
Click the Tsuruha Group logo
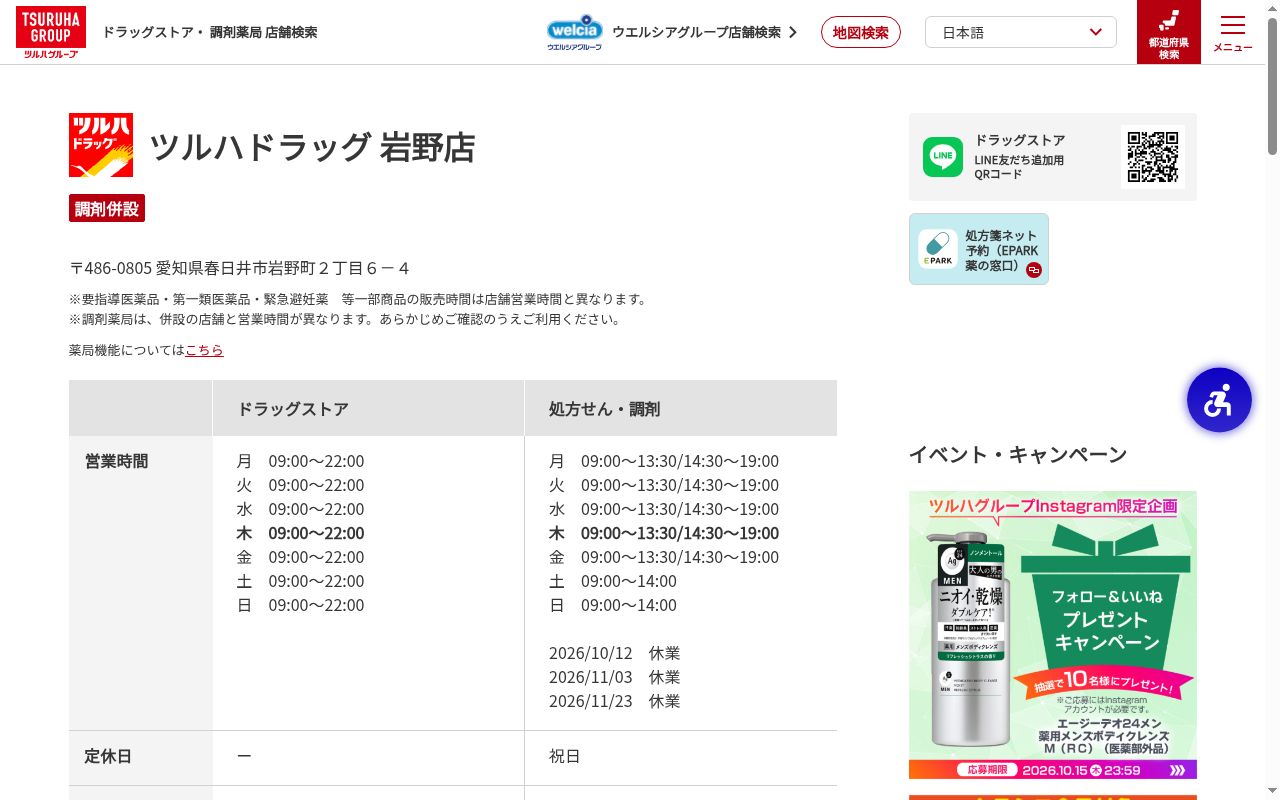(50, 32)
